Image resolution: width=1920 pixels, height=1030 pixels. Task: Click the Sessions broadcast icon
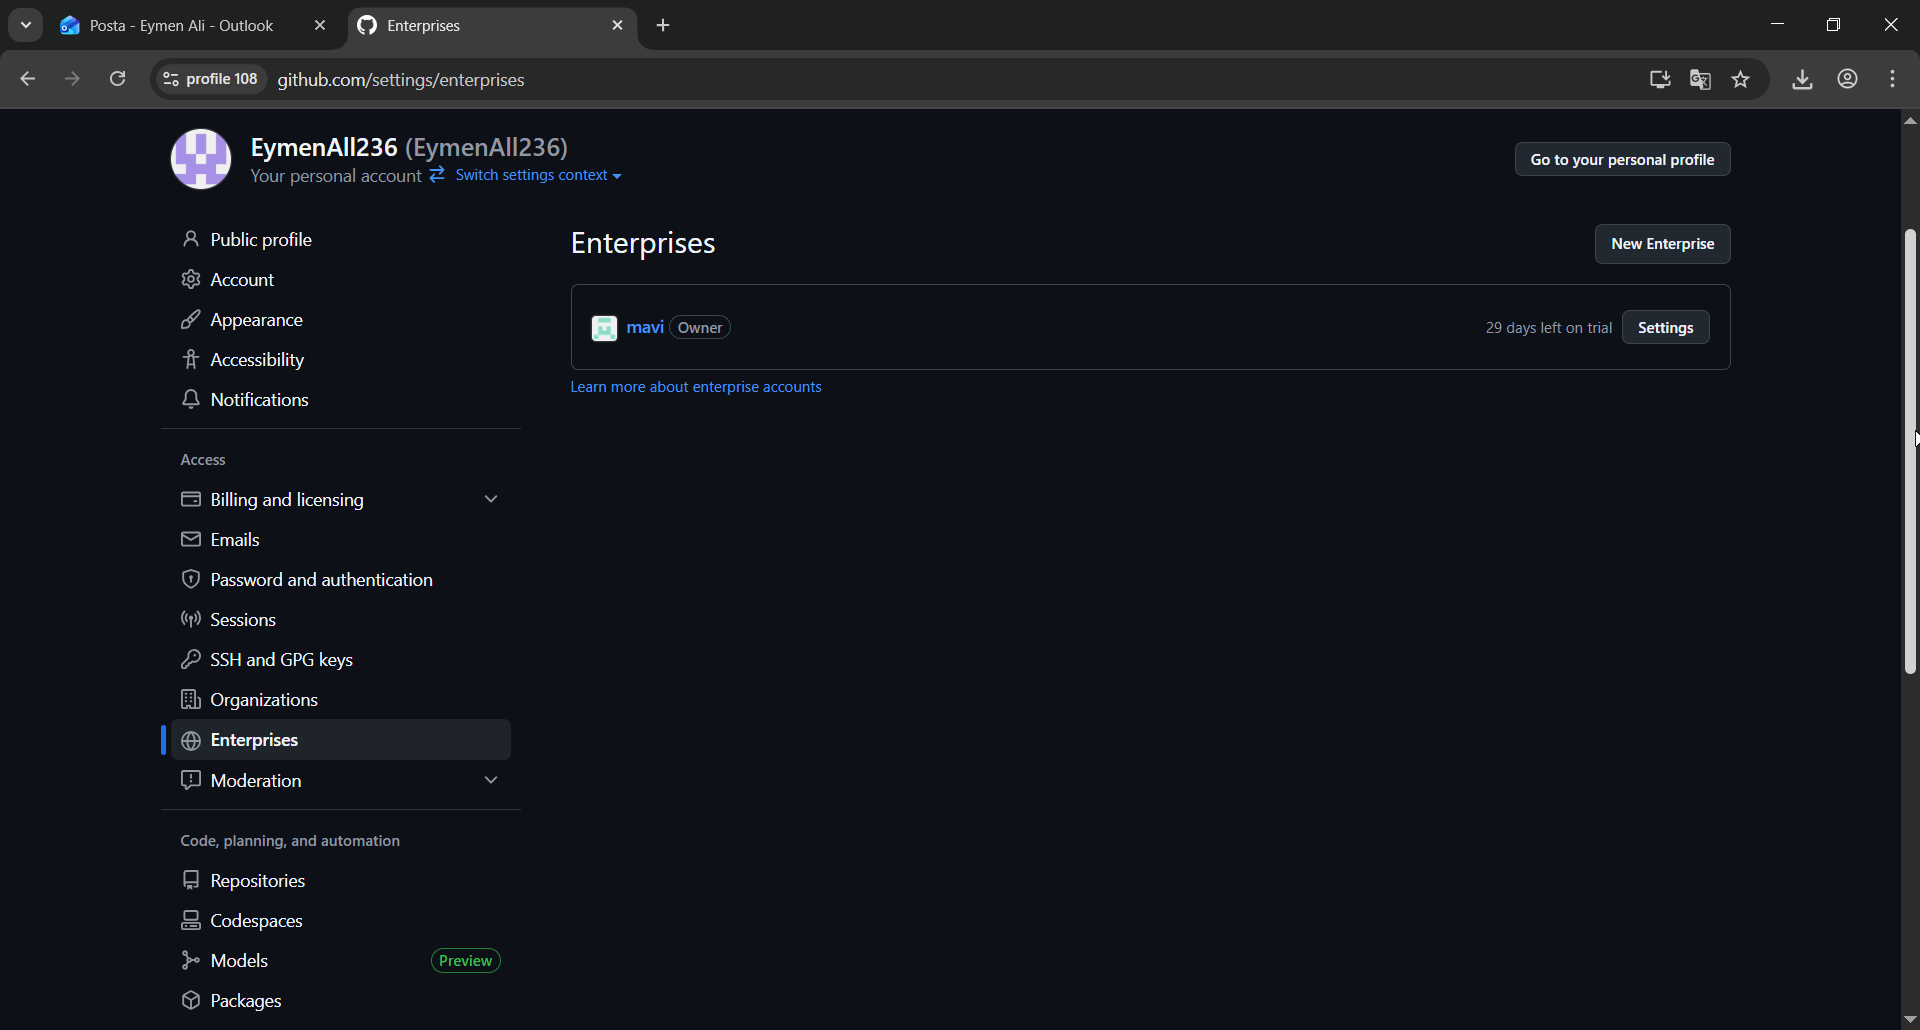tap(190, 620)
